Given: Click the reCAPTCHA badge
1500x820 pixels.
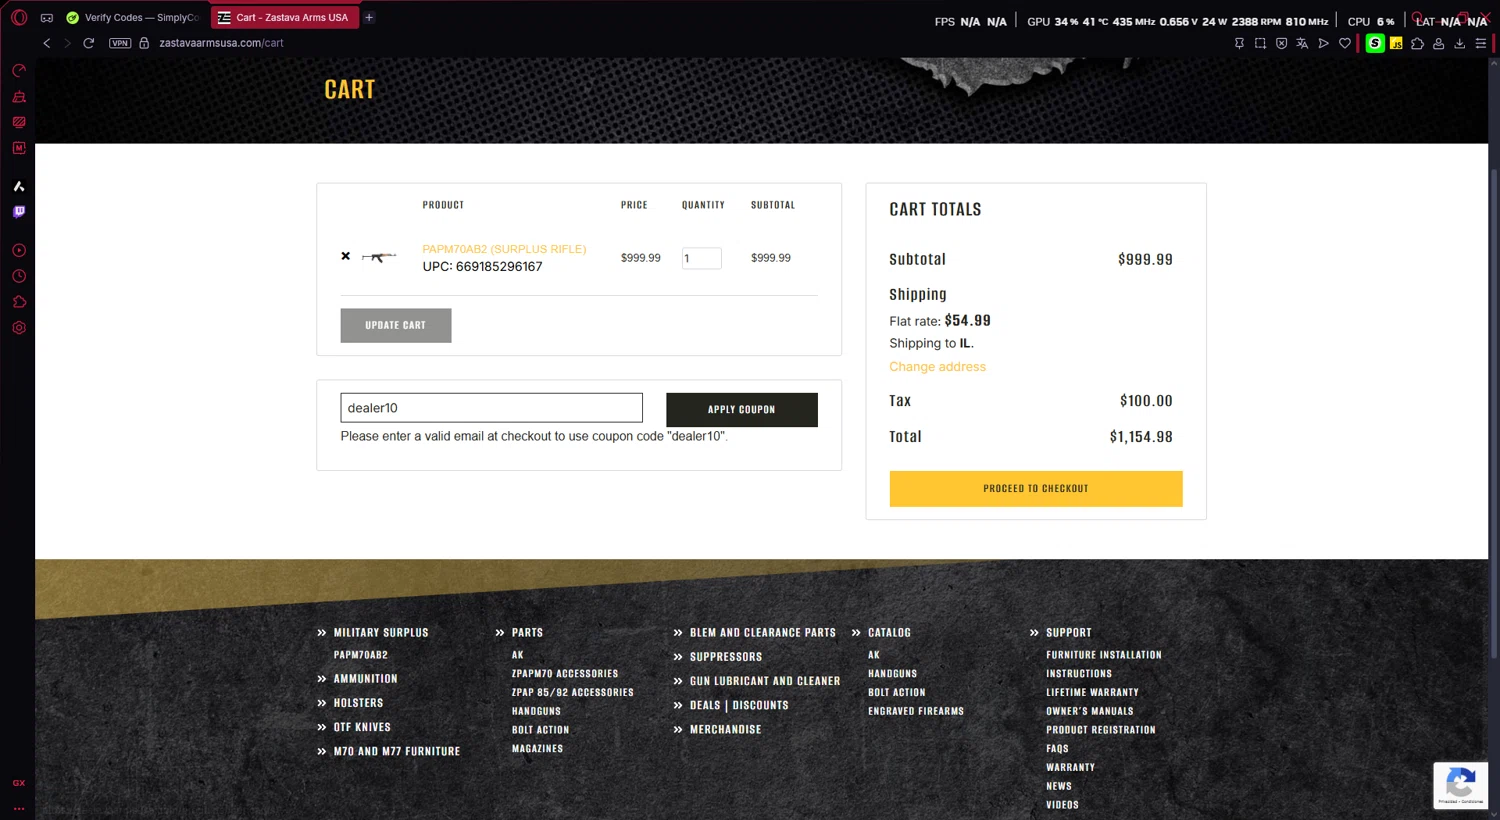Looking at the screenshot, I should 1460,785.
